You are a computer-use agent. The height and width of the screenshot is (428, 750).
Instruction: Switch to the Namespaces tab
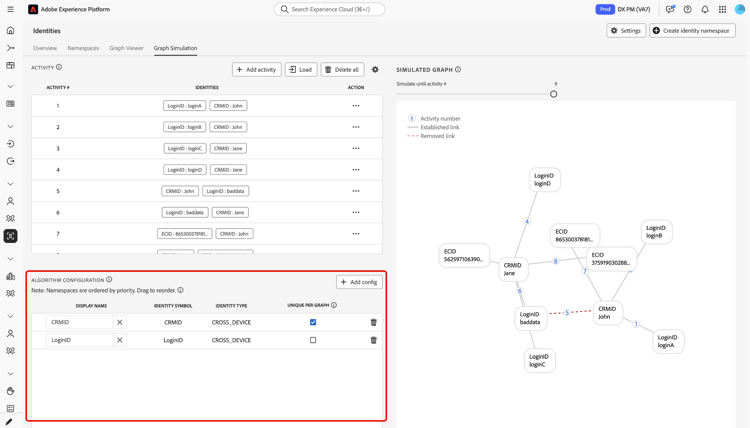pos(83,48)
